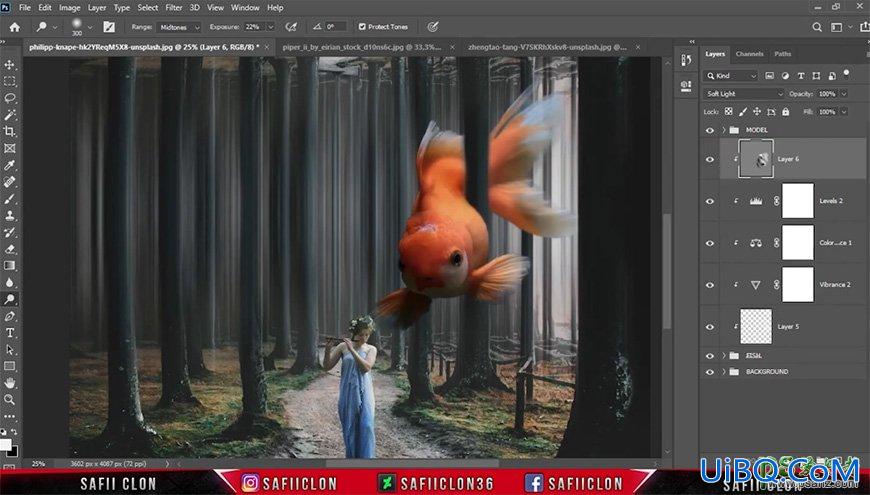
Task: Select the Gradient tool
Action: point(9,266)
